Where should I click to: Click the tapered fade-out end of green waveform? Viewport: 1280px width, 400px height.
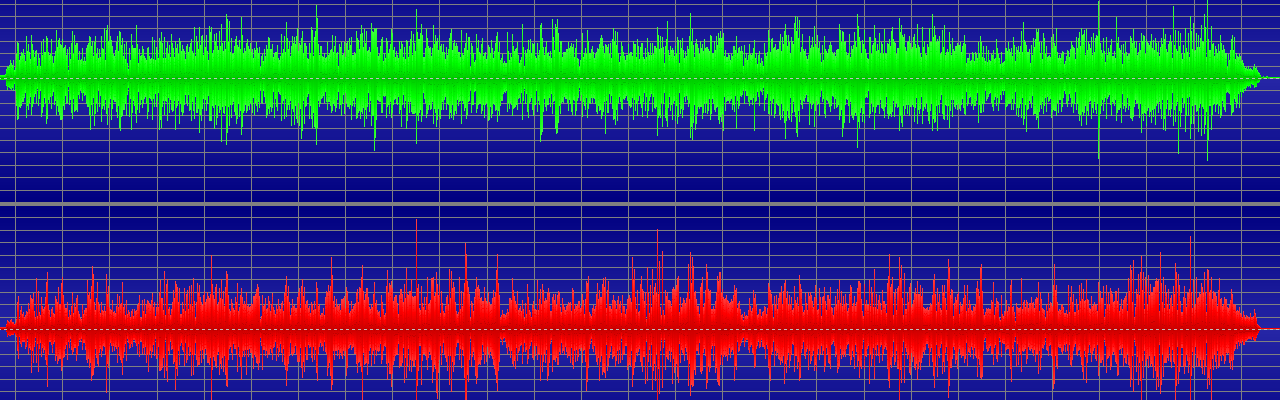[1250, 76]
